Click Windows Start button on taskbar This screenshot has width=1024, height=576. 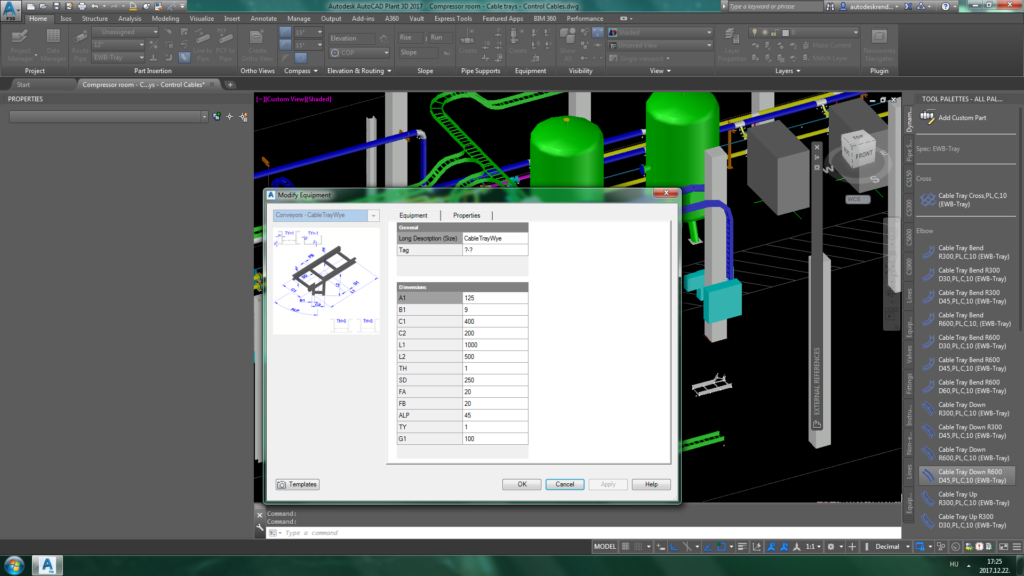(x=14, y=564)
